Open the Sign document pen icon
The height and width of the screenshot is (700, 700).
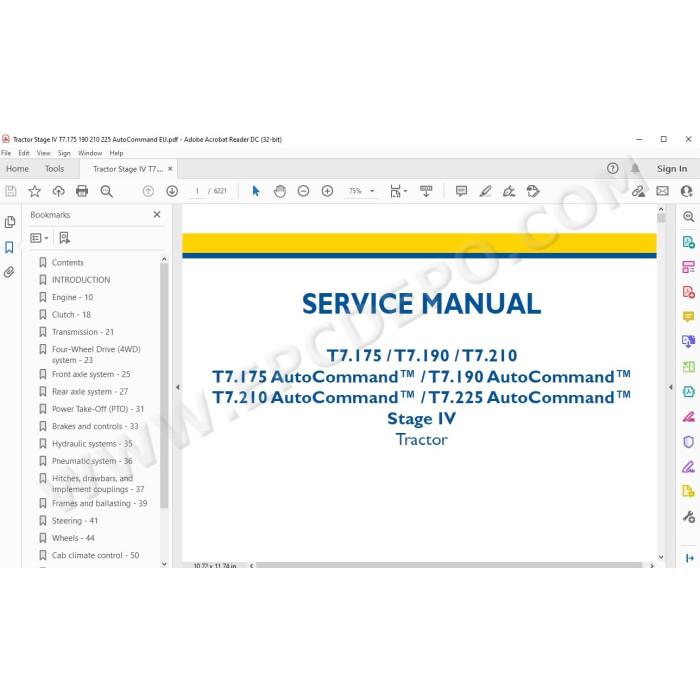509,192
